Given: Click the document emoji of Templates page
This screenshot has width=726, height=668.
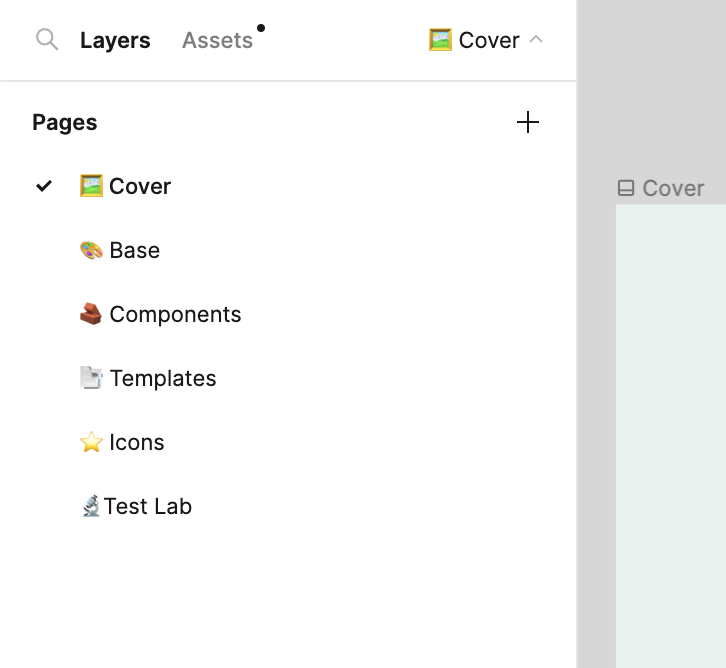Looking at the screenshot, I should click(91, 378).
